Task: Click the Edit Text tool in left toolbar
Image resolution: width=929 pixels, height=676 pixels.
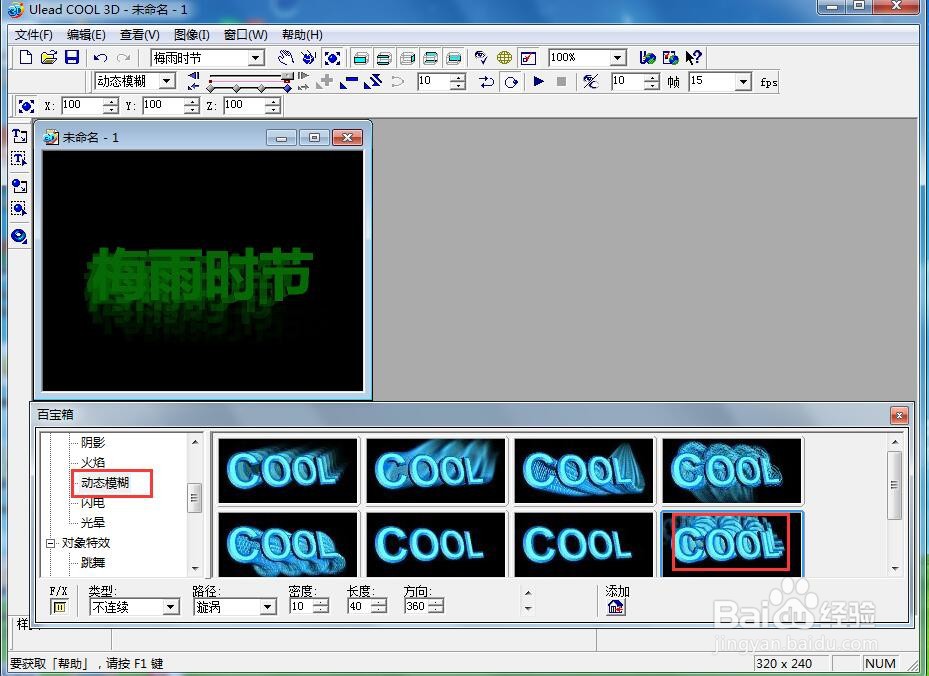Action: [19, 159]
